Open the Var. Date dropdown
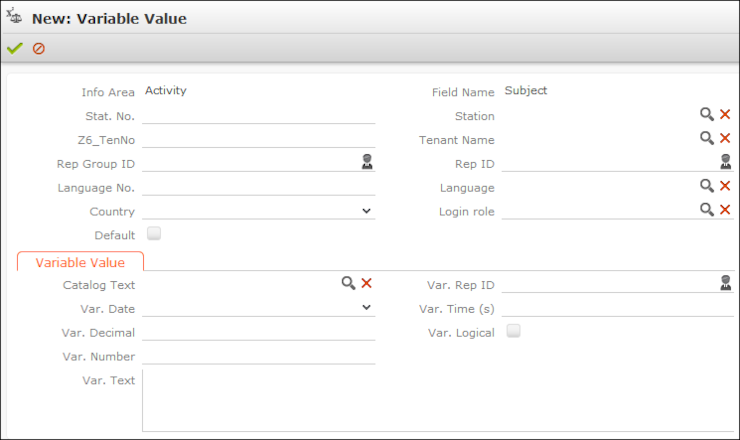This screenshot has width=740, height=440. (x=367, y=308)
